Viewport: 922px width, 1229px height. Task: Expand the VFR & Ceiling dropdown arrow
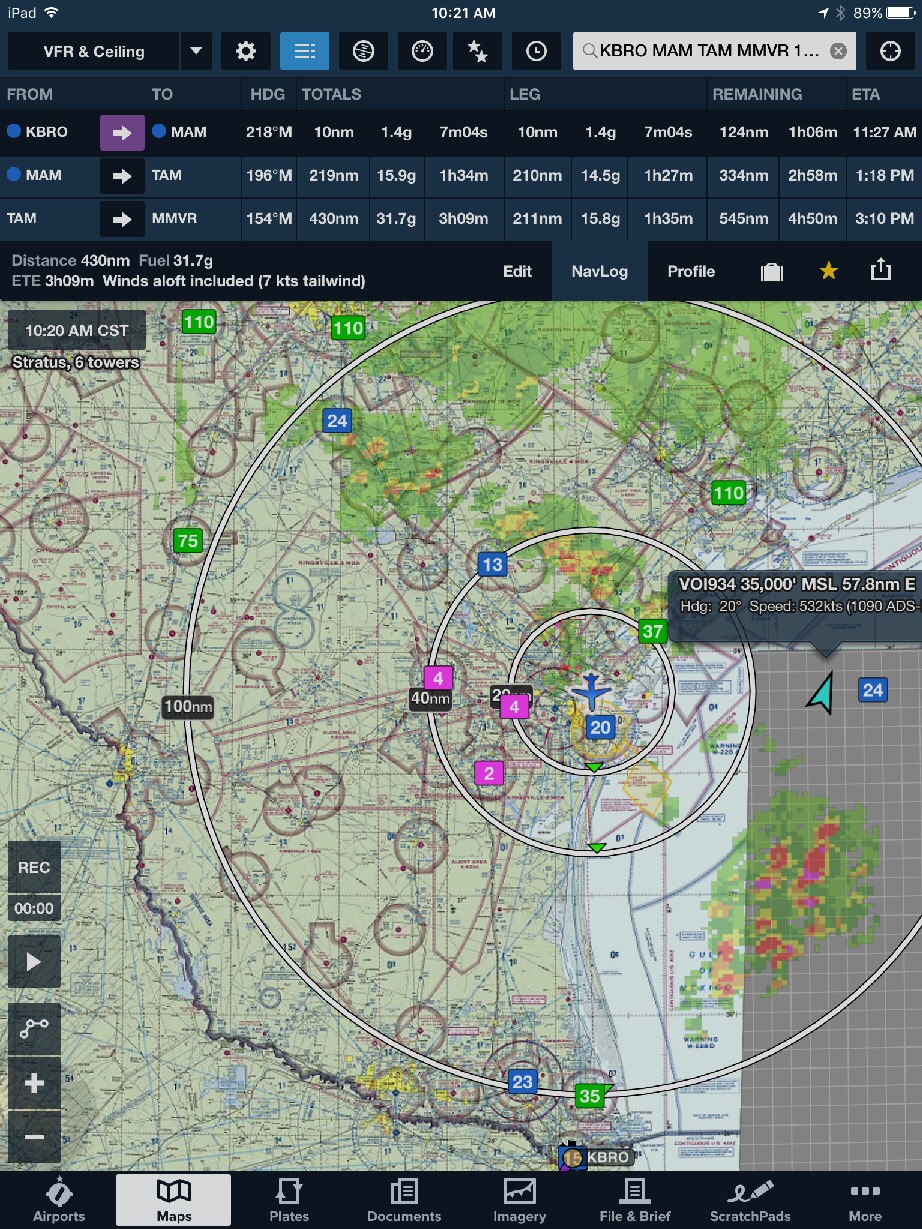point(196,52)
